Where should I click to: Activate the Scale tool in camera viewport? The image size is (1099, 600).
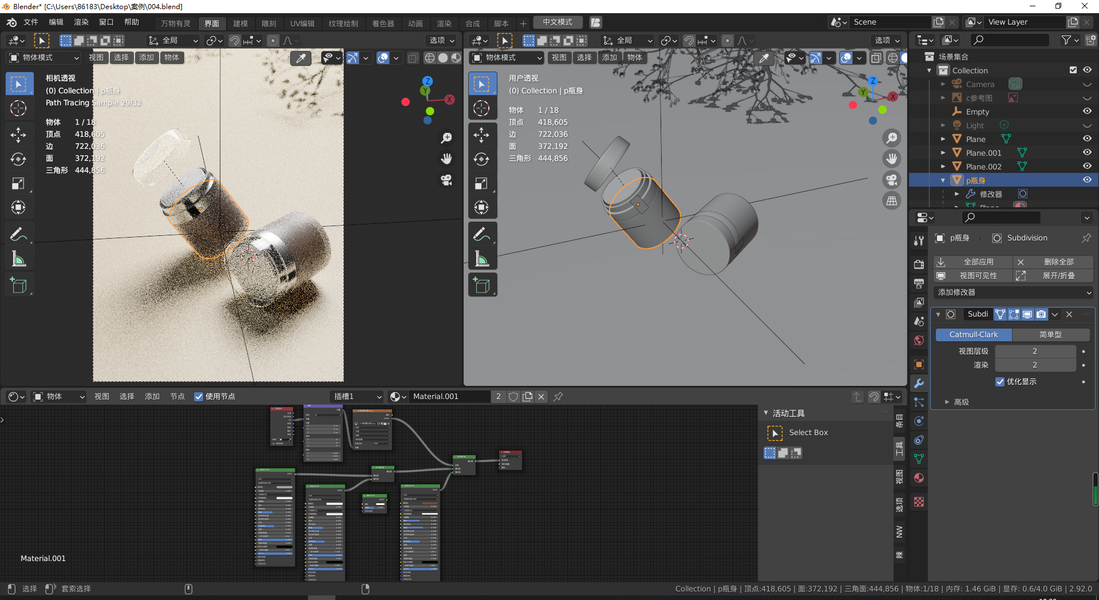pos(19,184)
